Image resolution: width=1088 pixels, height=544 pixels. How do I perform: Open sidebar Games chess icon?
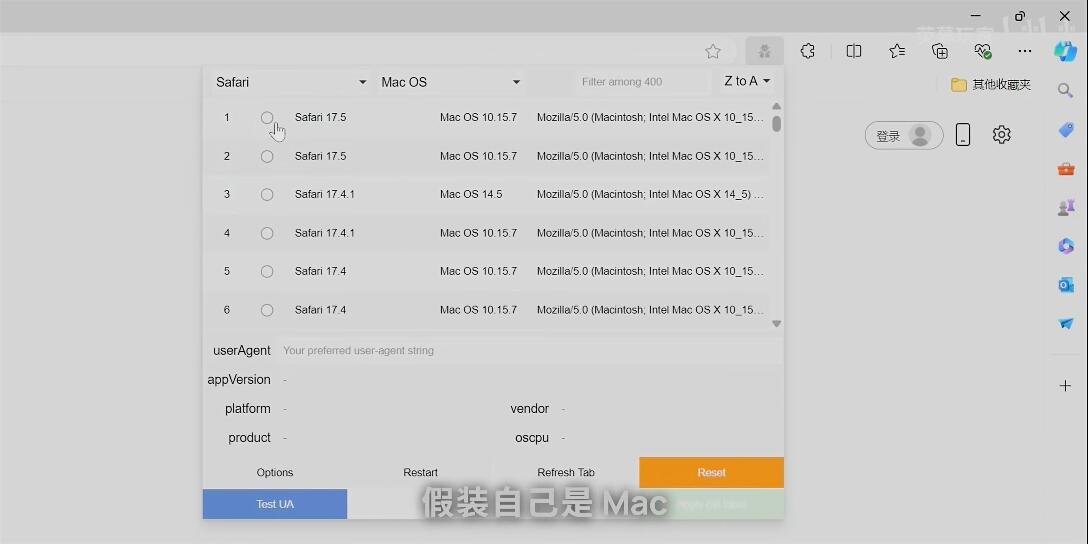coord(1066,207)
